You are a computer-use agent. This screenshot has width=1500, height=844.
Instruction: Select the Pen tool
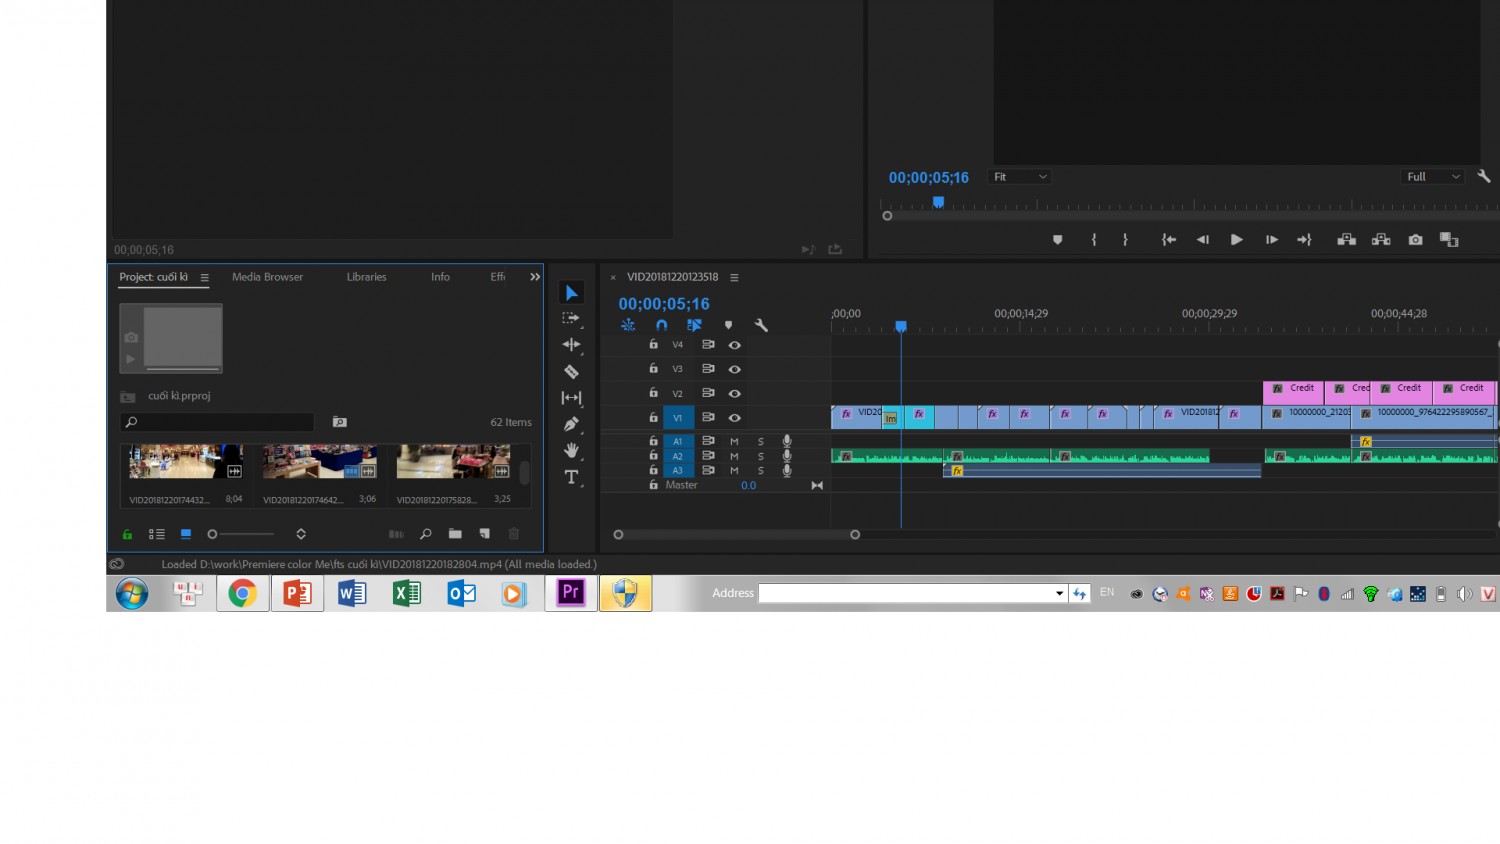(x=571, y=424)
